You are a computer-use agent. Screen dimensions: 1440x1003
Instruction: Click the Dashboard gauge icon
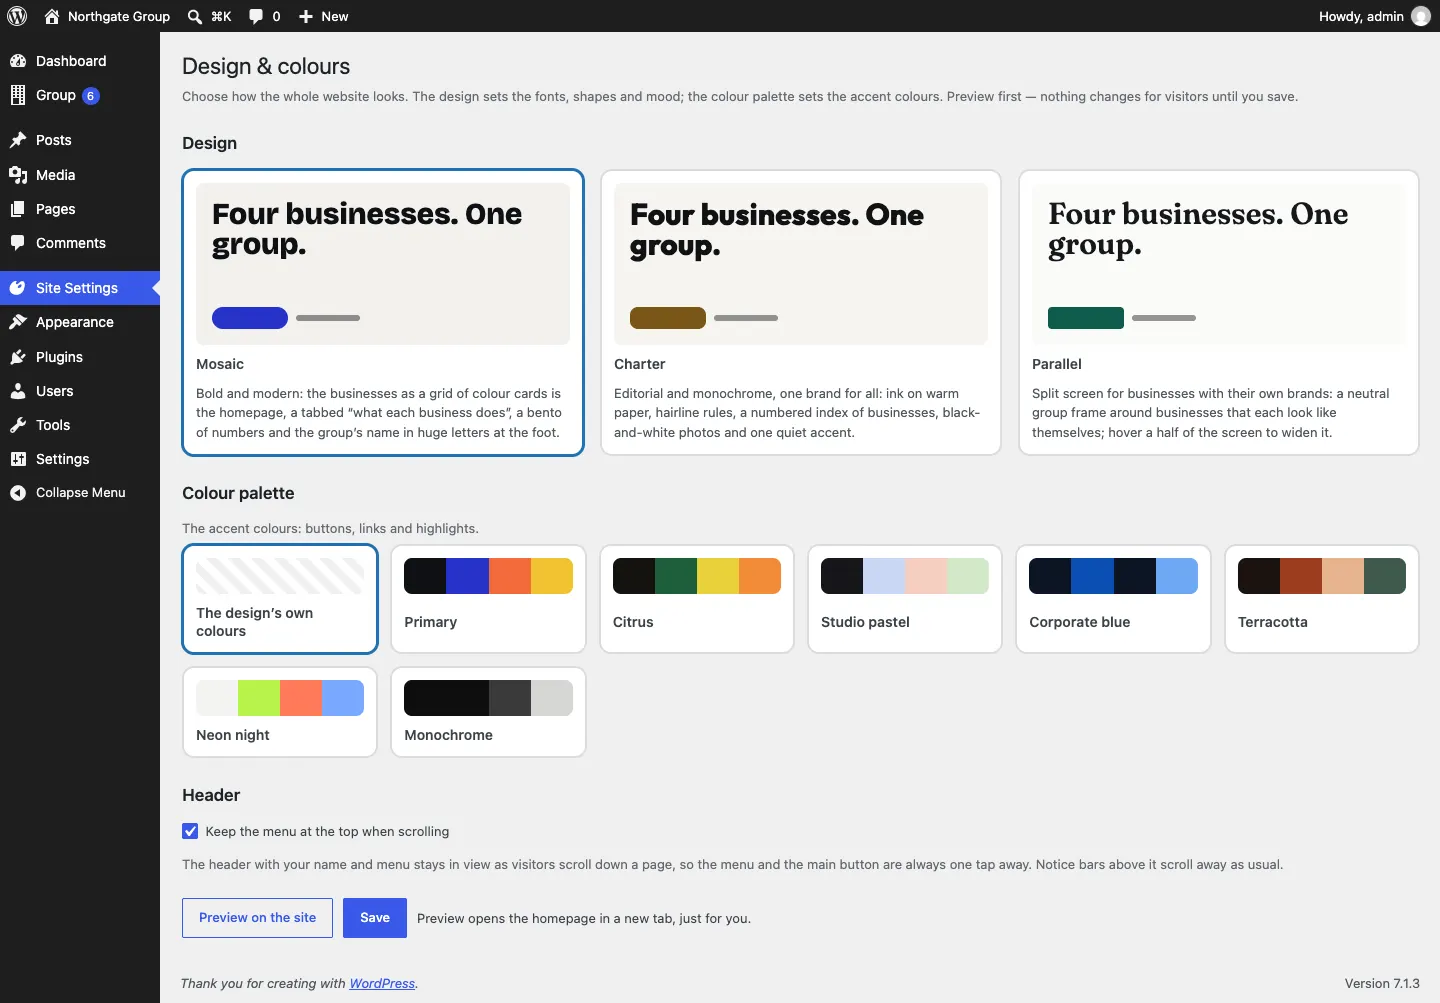(x=18, y=61)
